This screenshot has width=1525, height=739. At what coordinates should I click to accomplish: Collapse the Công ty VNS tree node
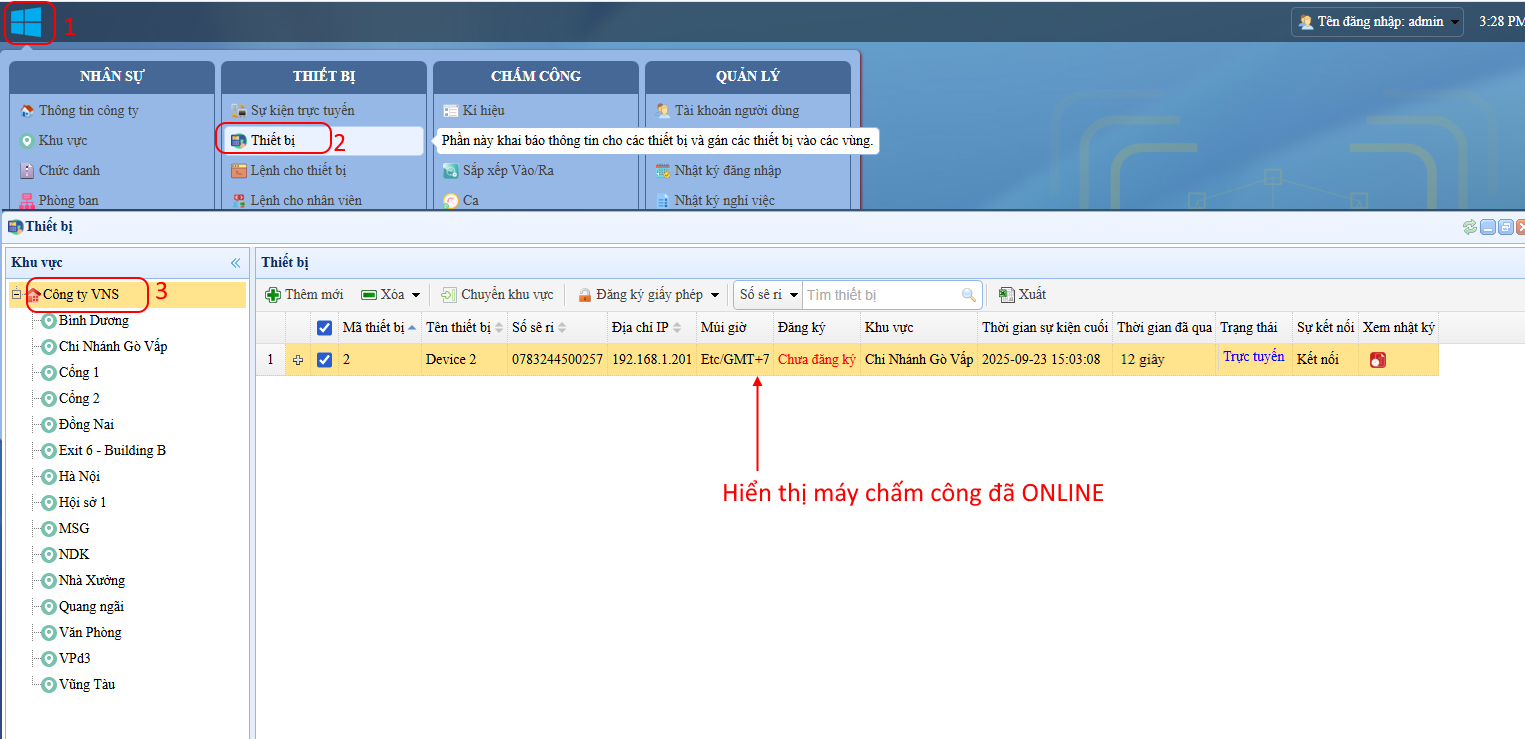pos(16,294)
